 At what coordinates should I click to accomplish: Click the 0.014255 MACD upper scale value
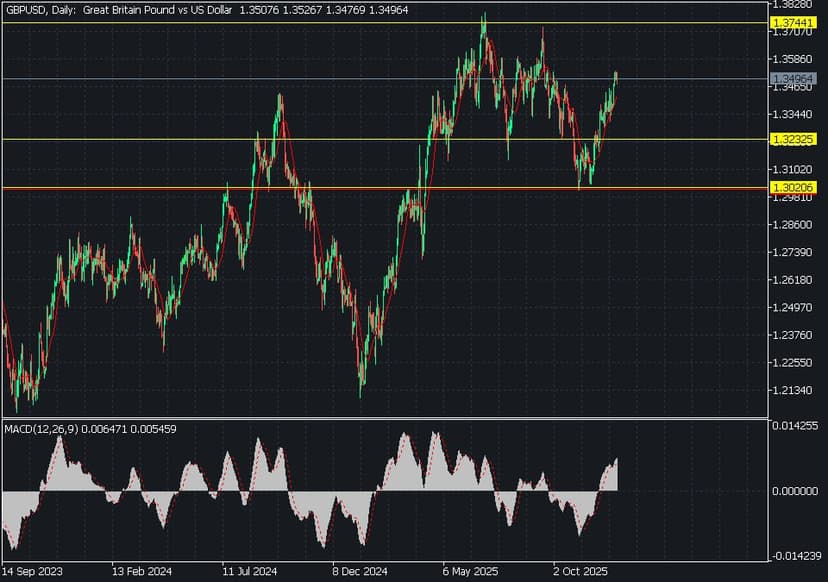pyautogui.click(x=793, y=426)
